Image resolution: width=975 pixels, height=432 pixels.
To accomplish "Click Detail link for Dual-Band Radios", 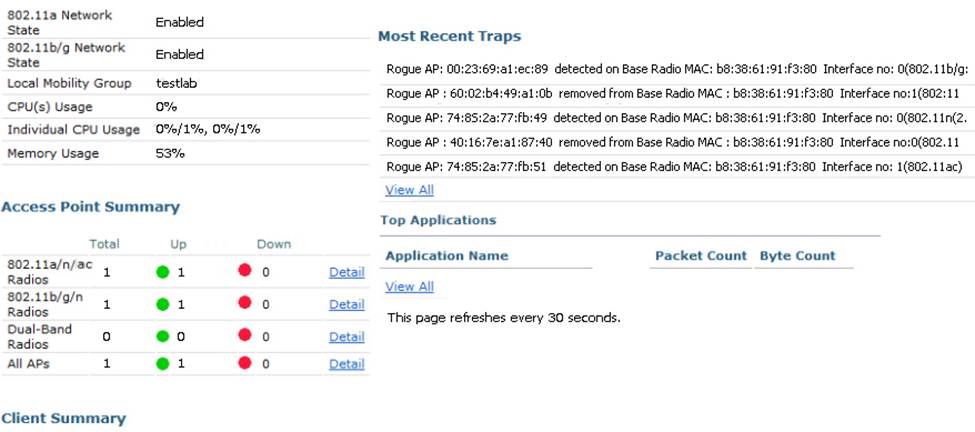I will click(346, 337).
